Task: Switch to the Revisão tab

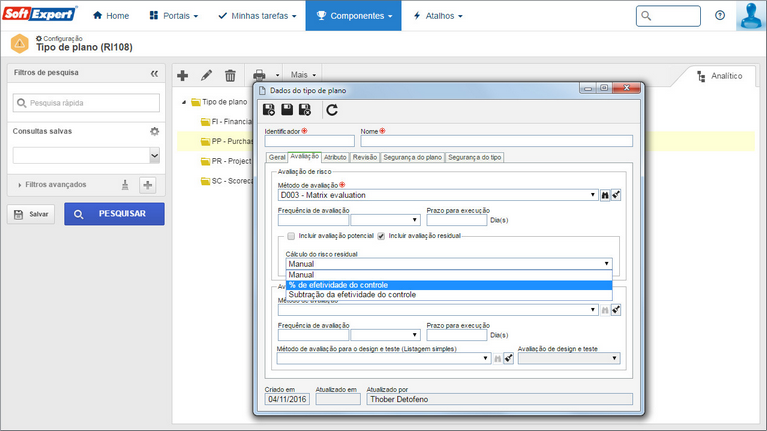Action: click(364, 158)
